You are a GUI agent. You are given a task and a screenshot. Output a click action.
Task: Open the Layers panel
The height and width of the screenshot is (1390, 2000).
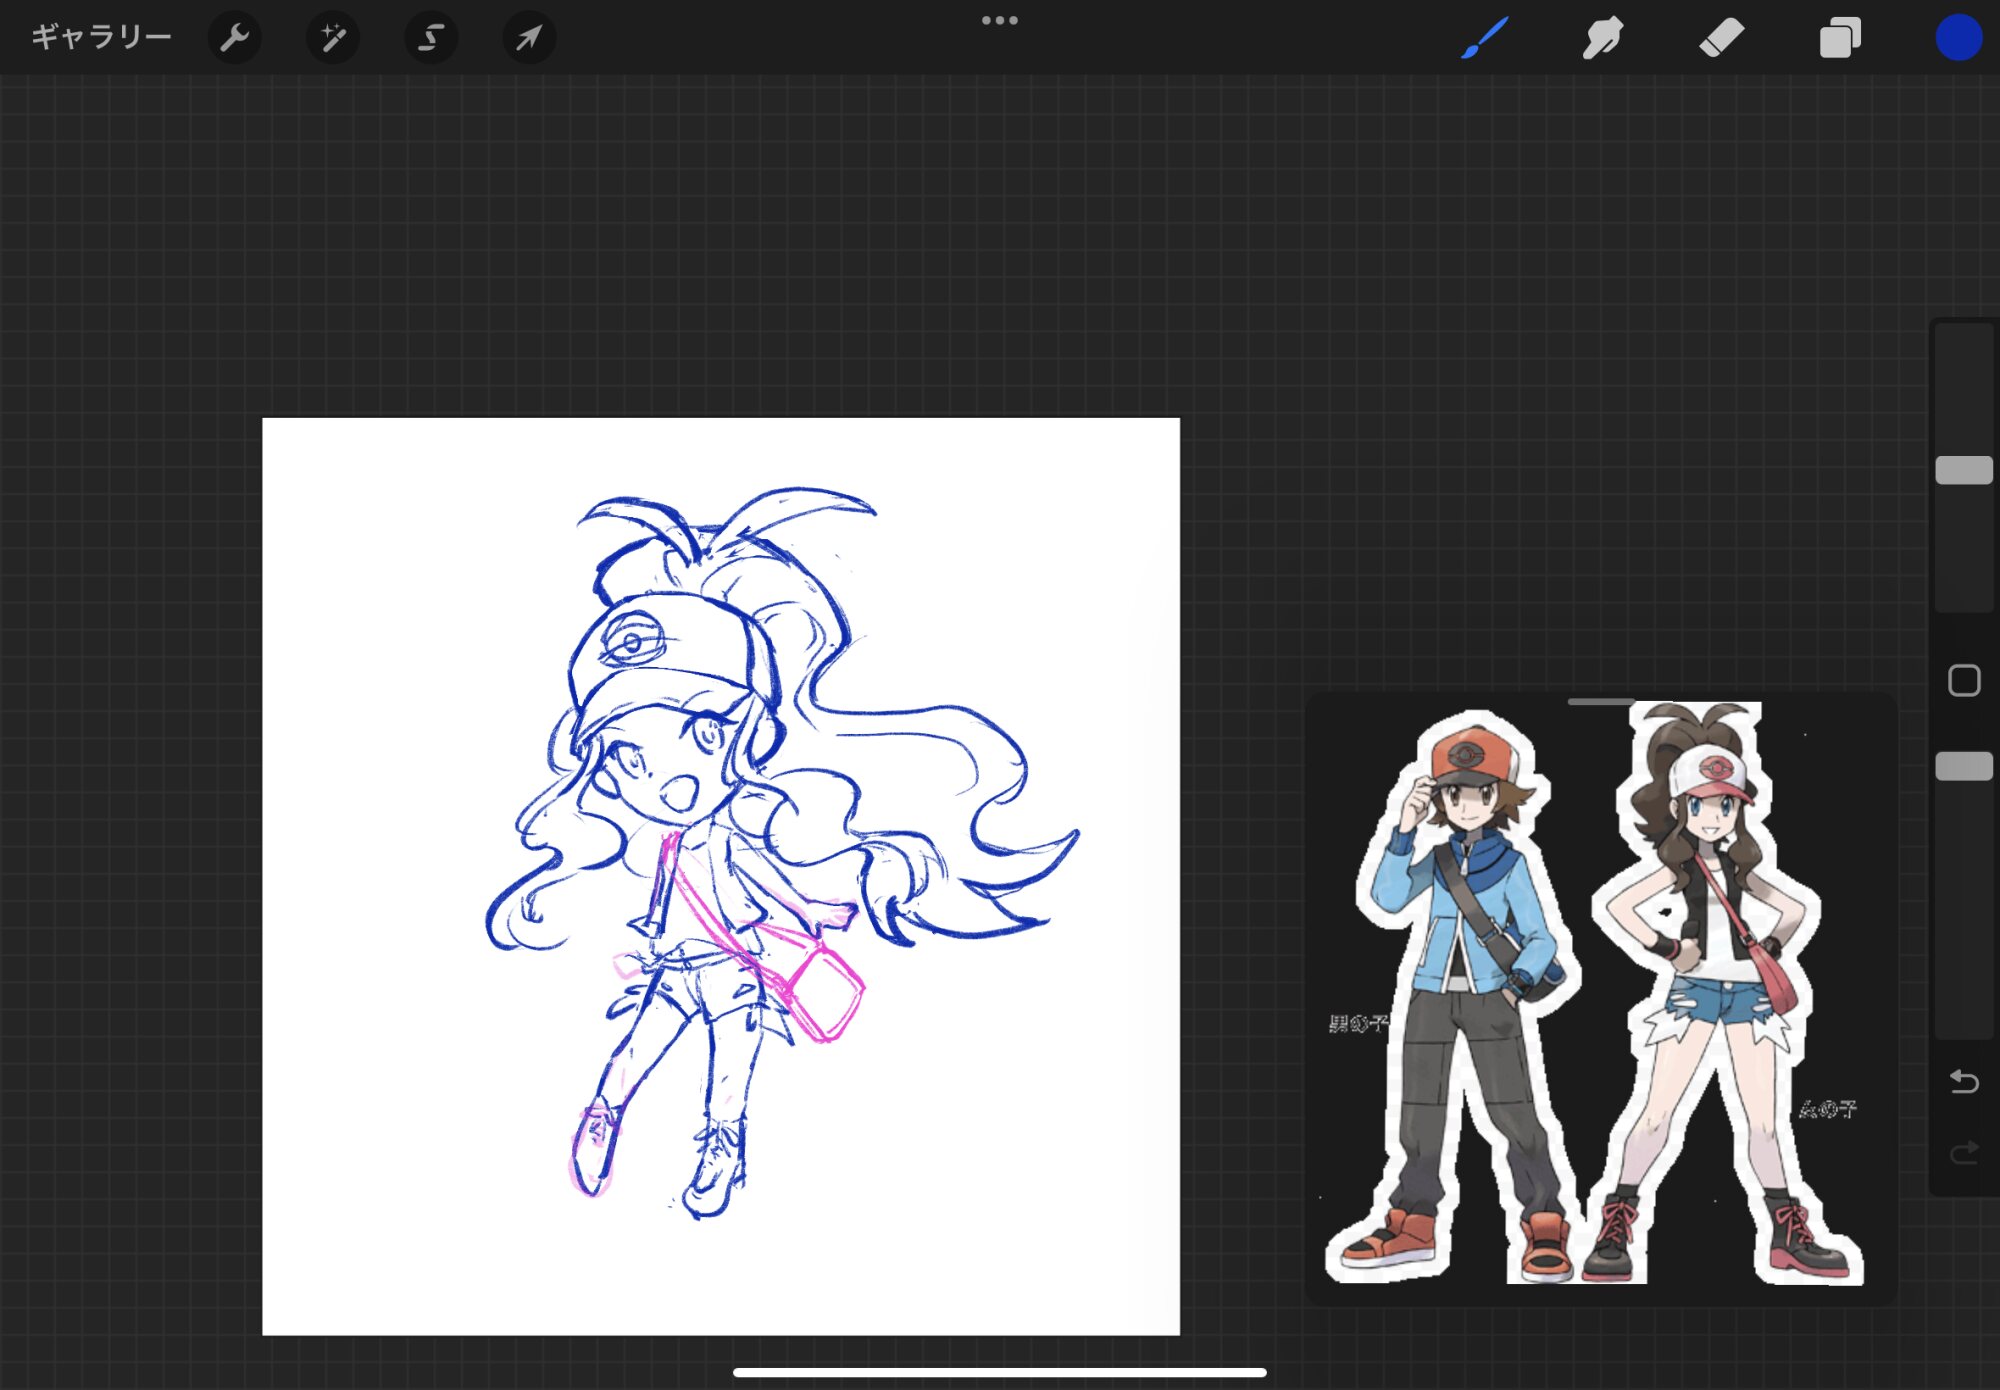point(1840,38)
